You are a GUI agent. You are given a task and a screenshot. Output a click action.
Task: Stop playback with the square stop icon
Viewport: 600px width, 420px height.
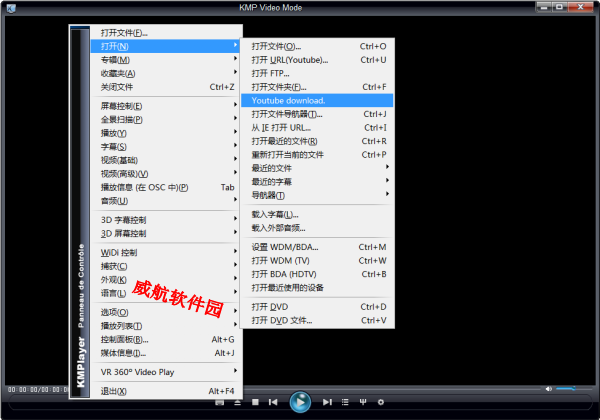click(256, 402)
